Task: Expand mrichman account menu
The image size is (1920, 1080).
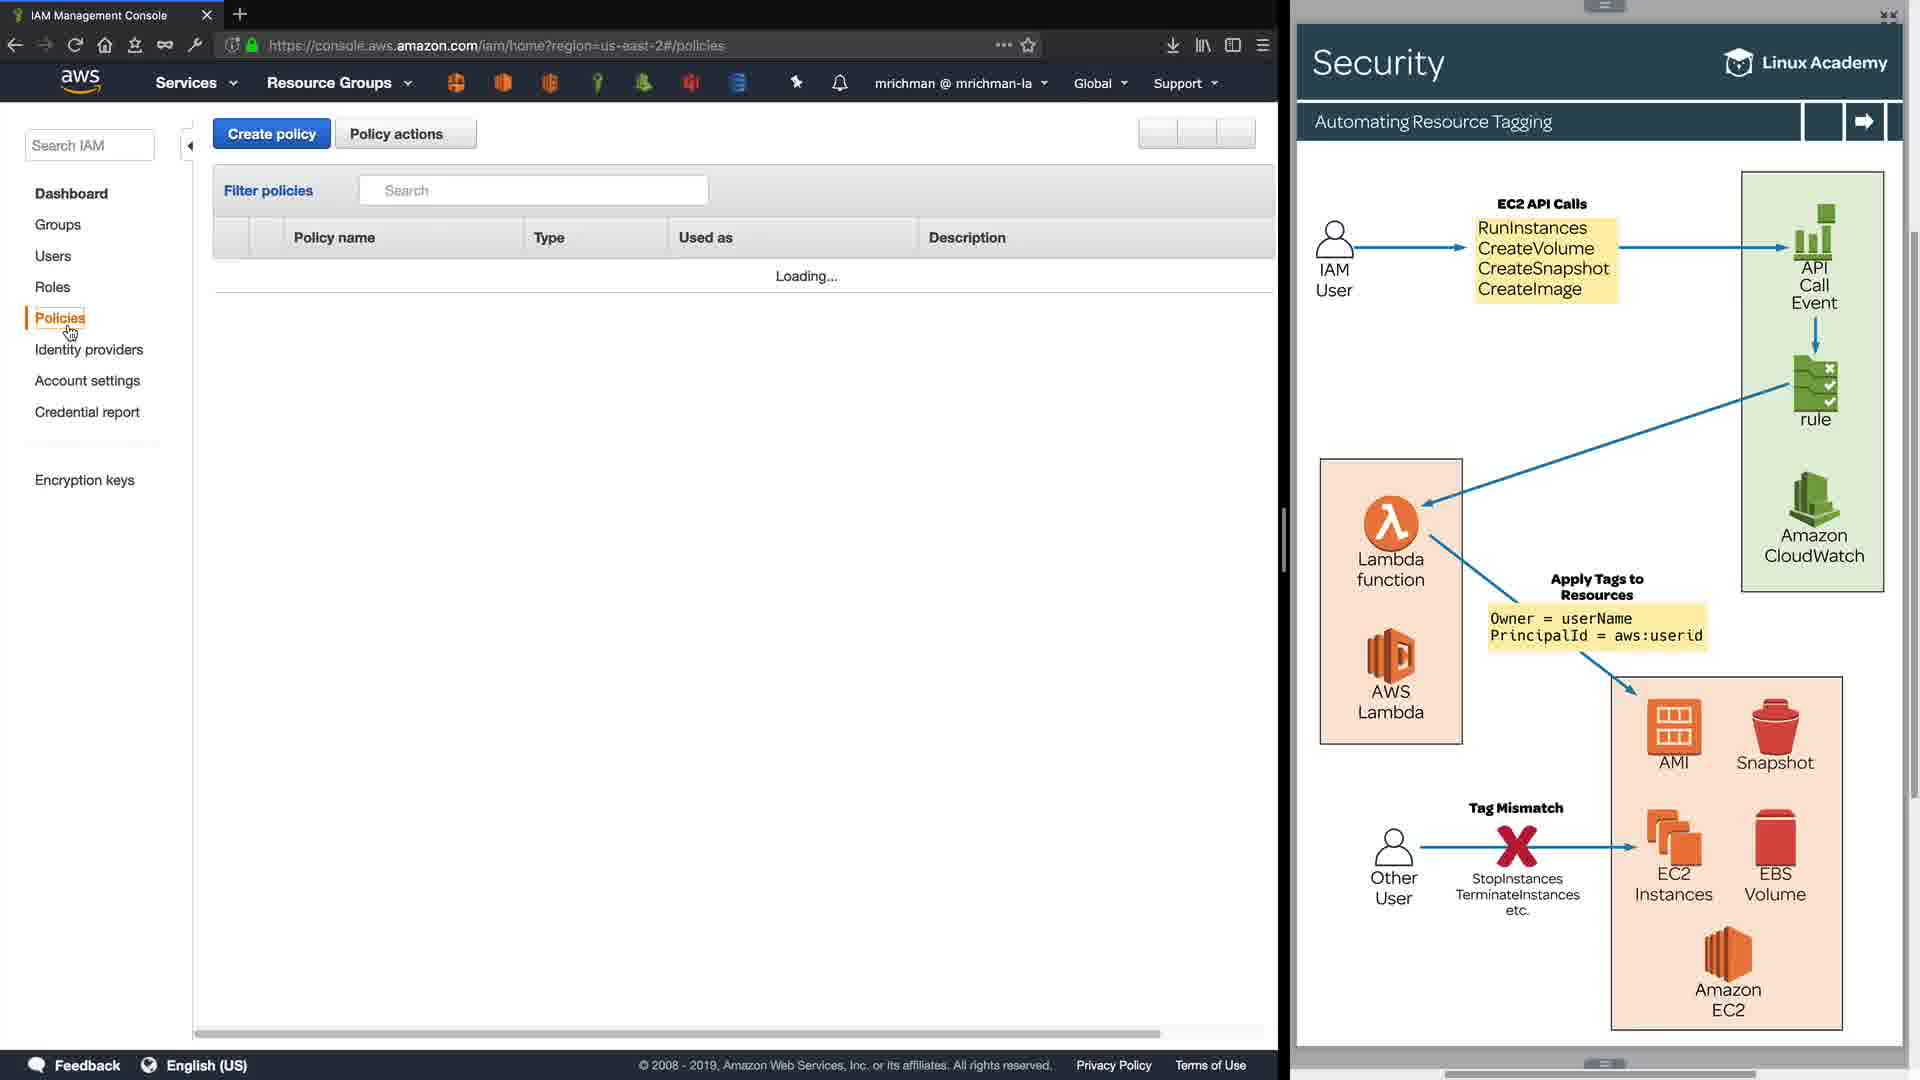Action: point(960,84)
